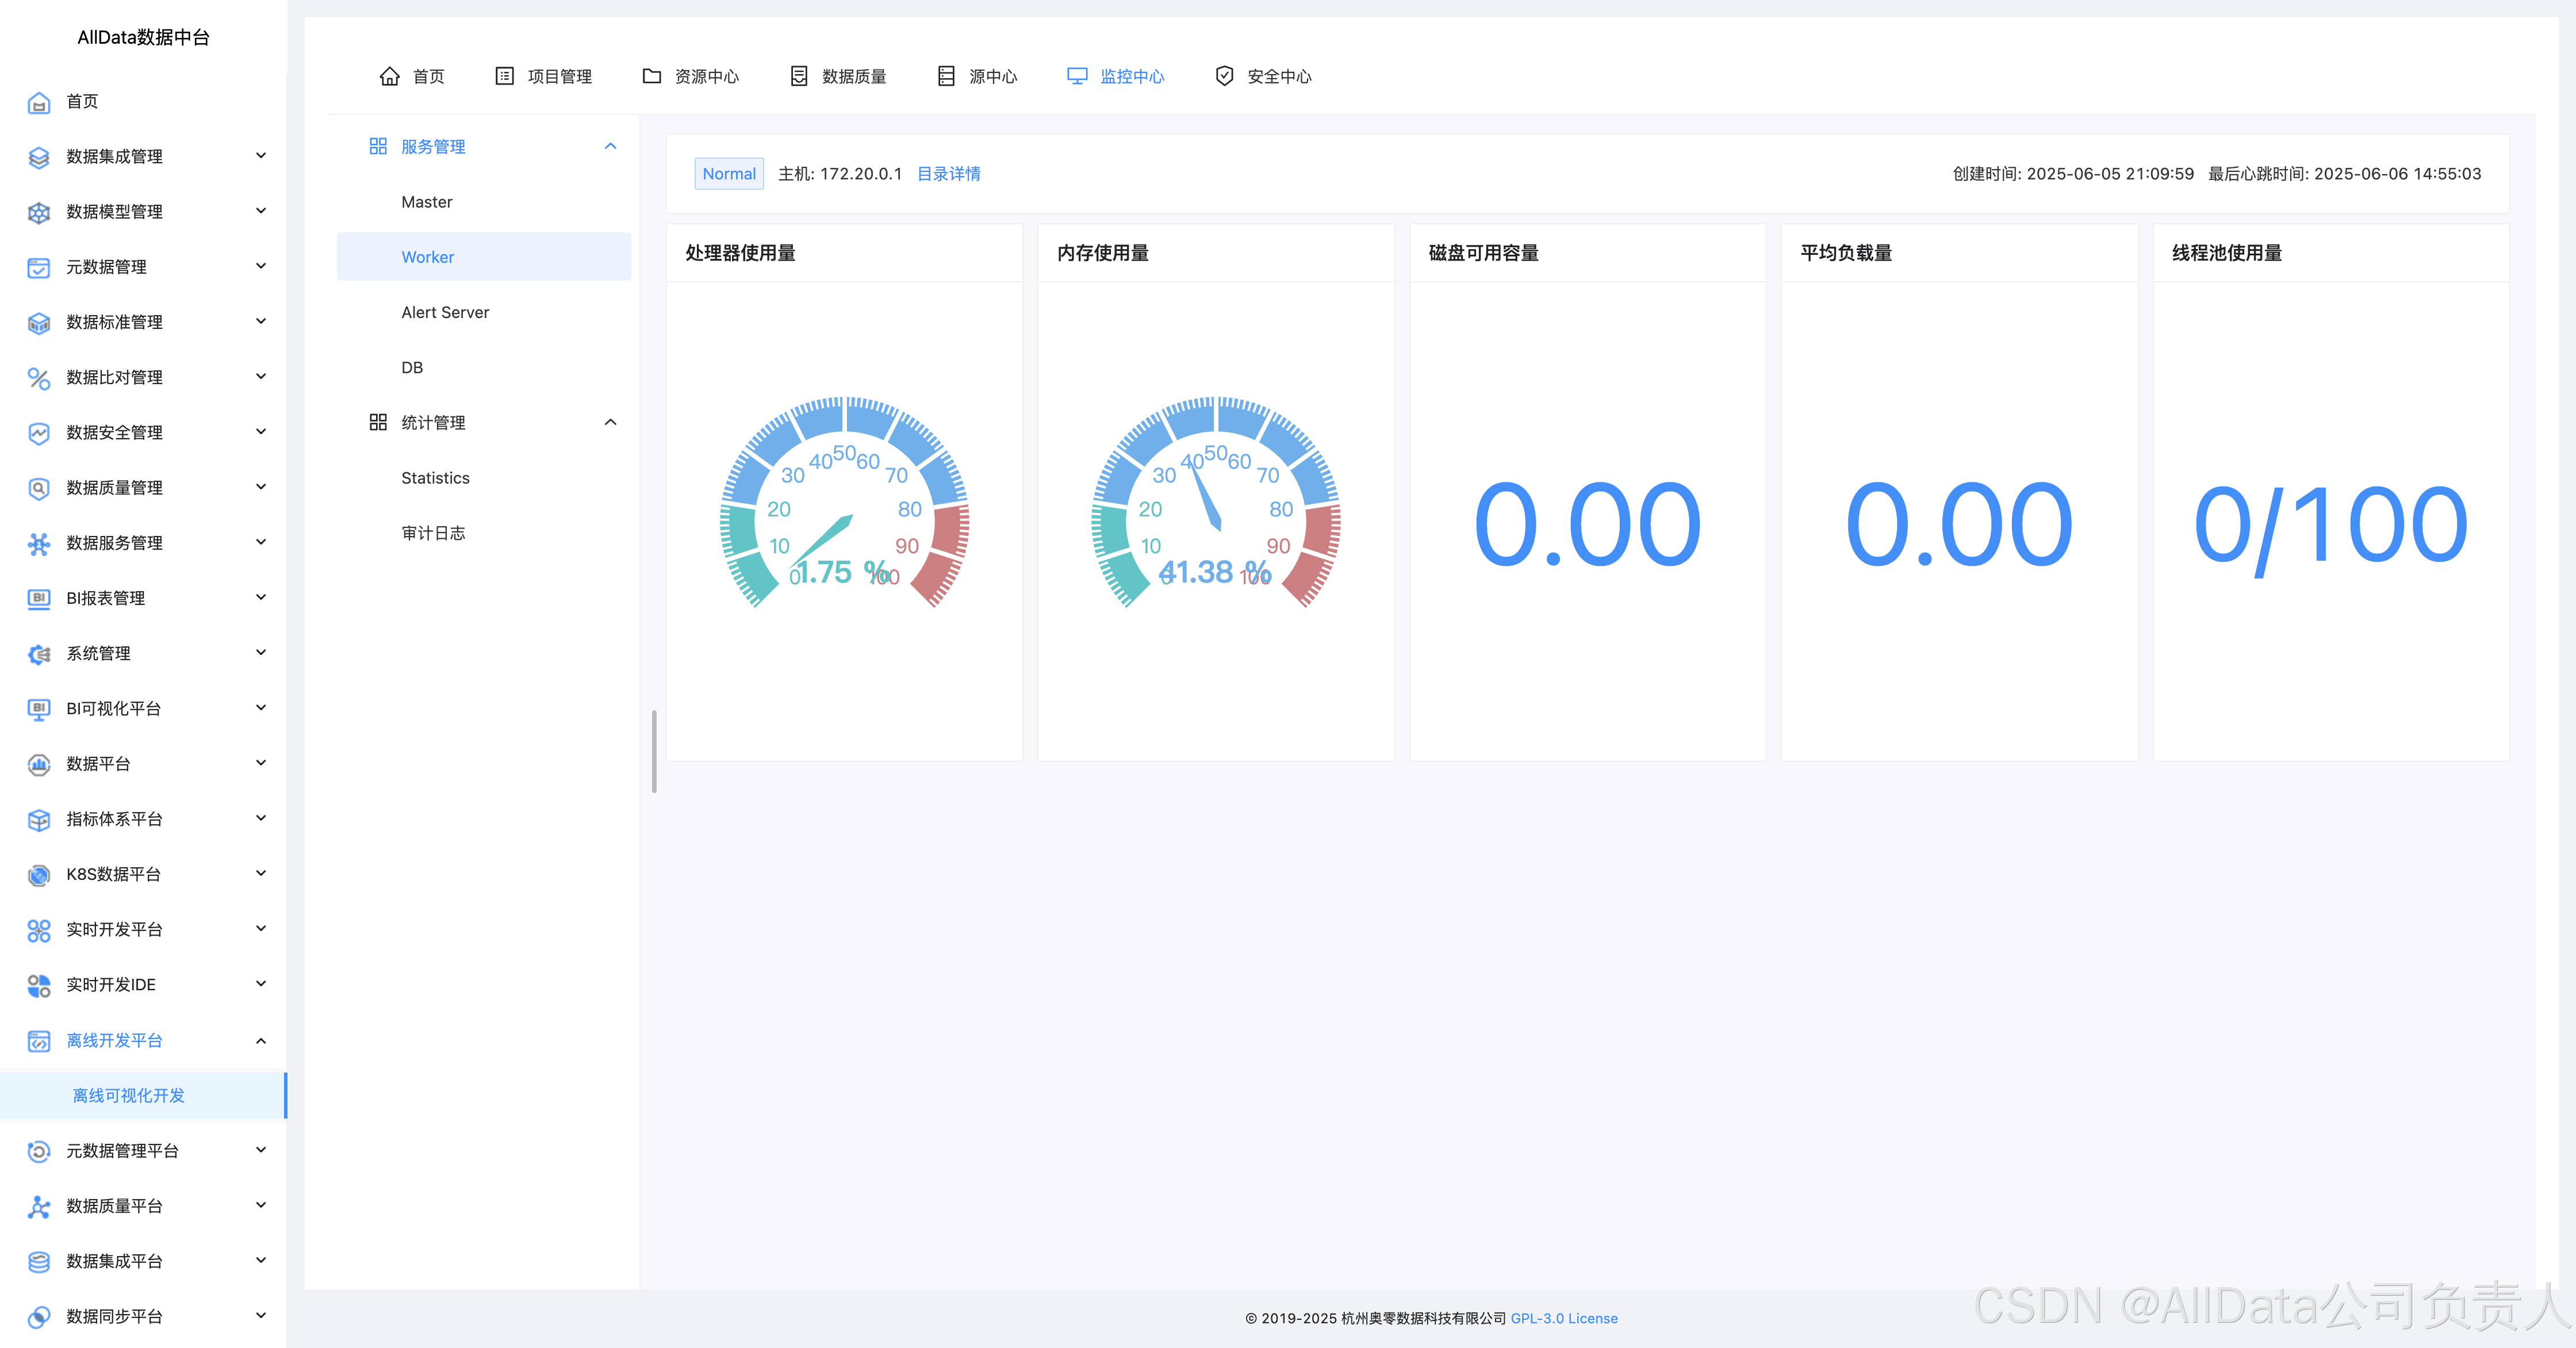
Task: Click the 监控中心 monitor icon
Action: 1077,76
